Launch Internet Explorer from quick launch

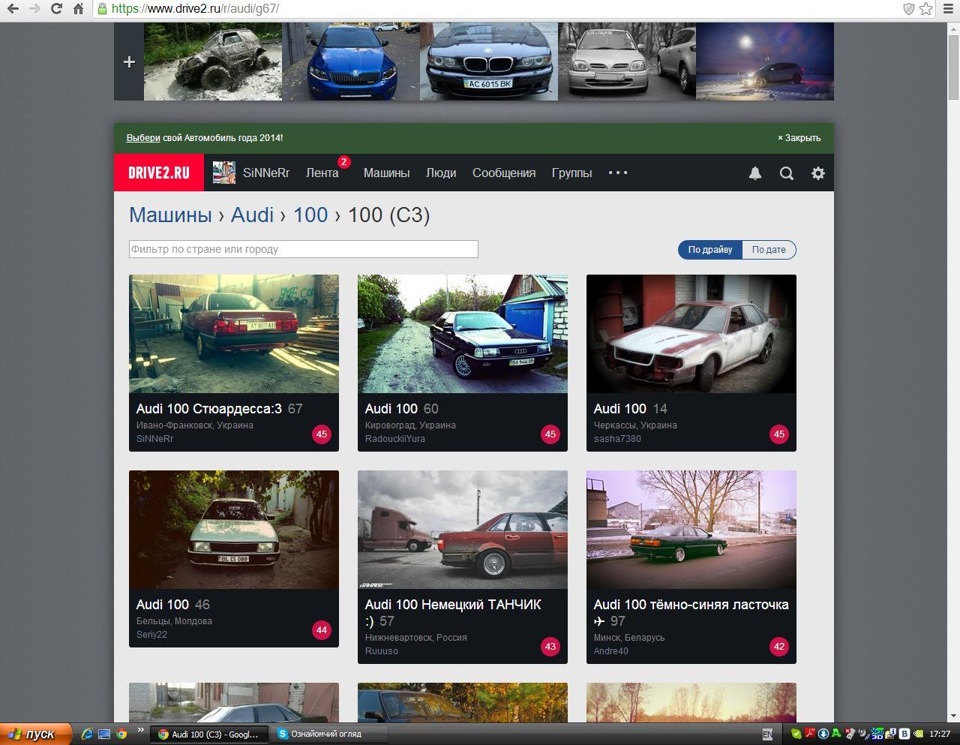[x=87, y=733]
